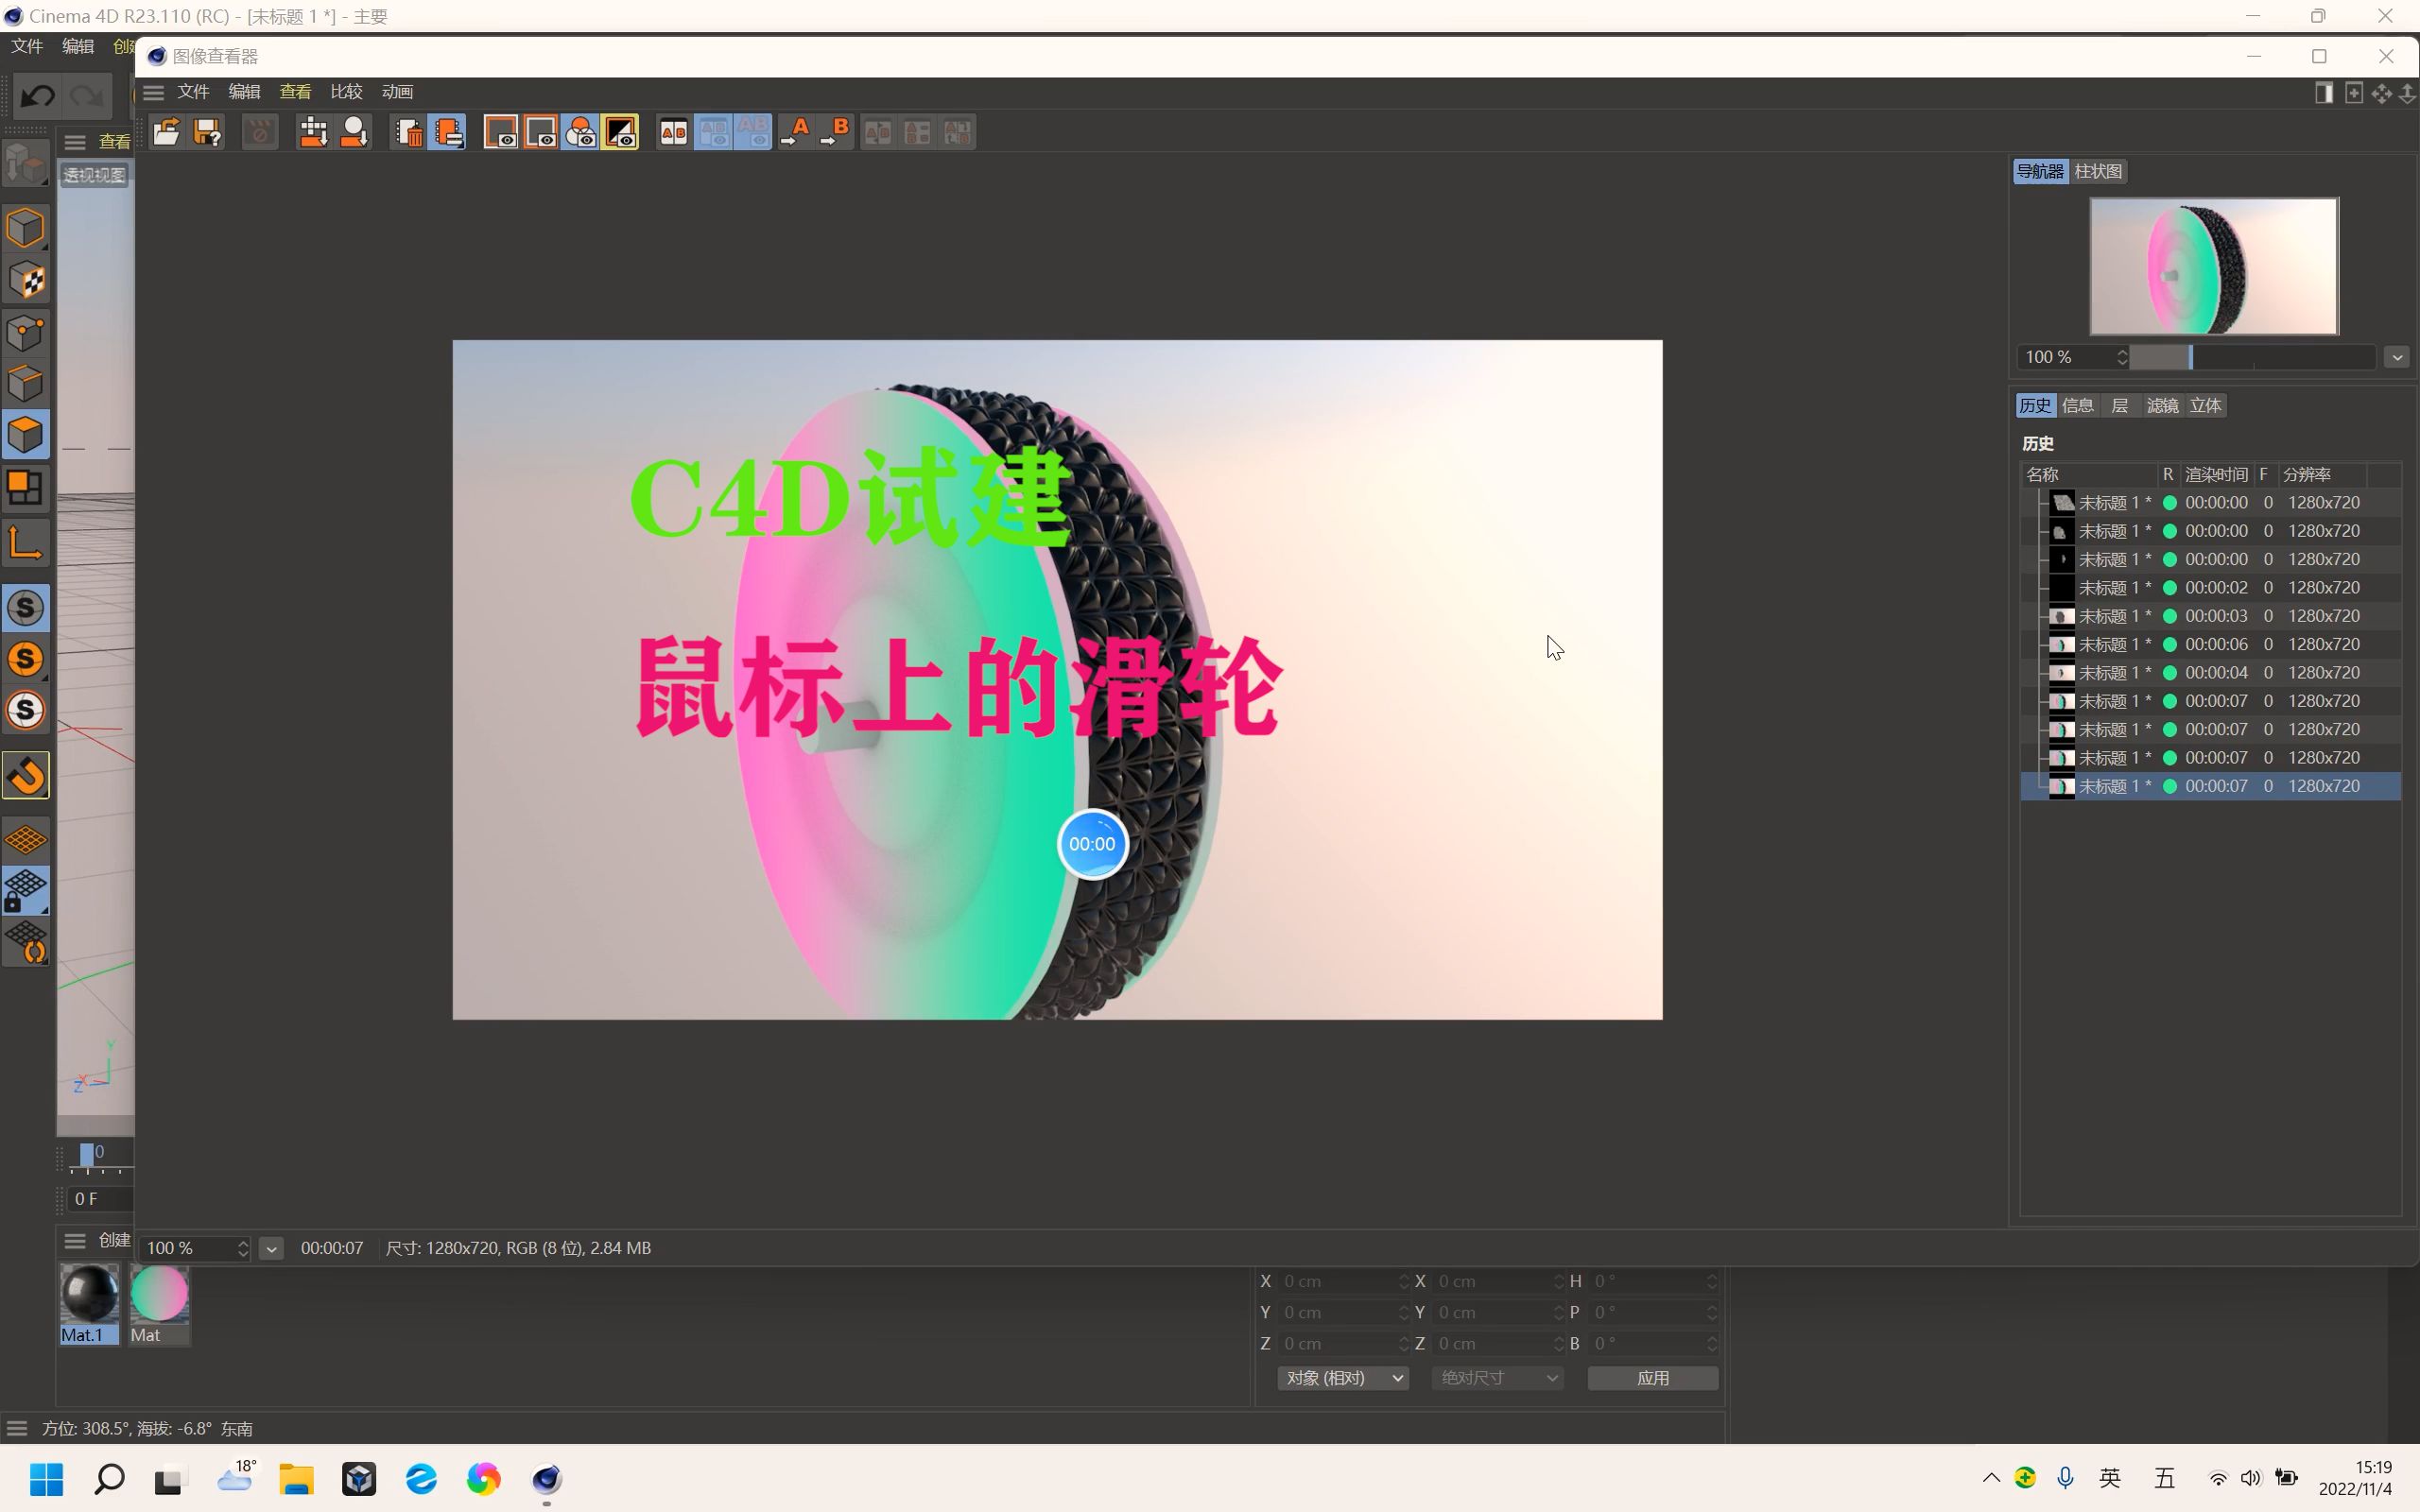The height and width of the screenshot is (1512, 2420).
Task: Toggle single image display mode
Action: coord(502,131)
